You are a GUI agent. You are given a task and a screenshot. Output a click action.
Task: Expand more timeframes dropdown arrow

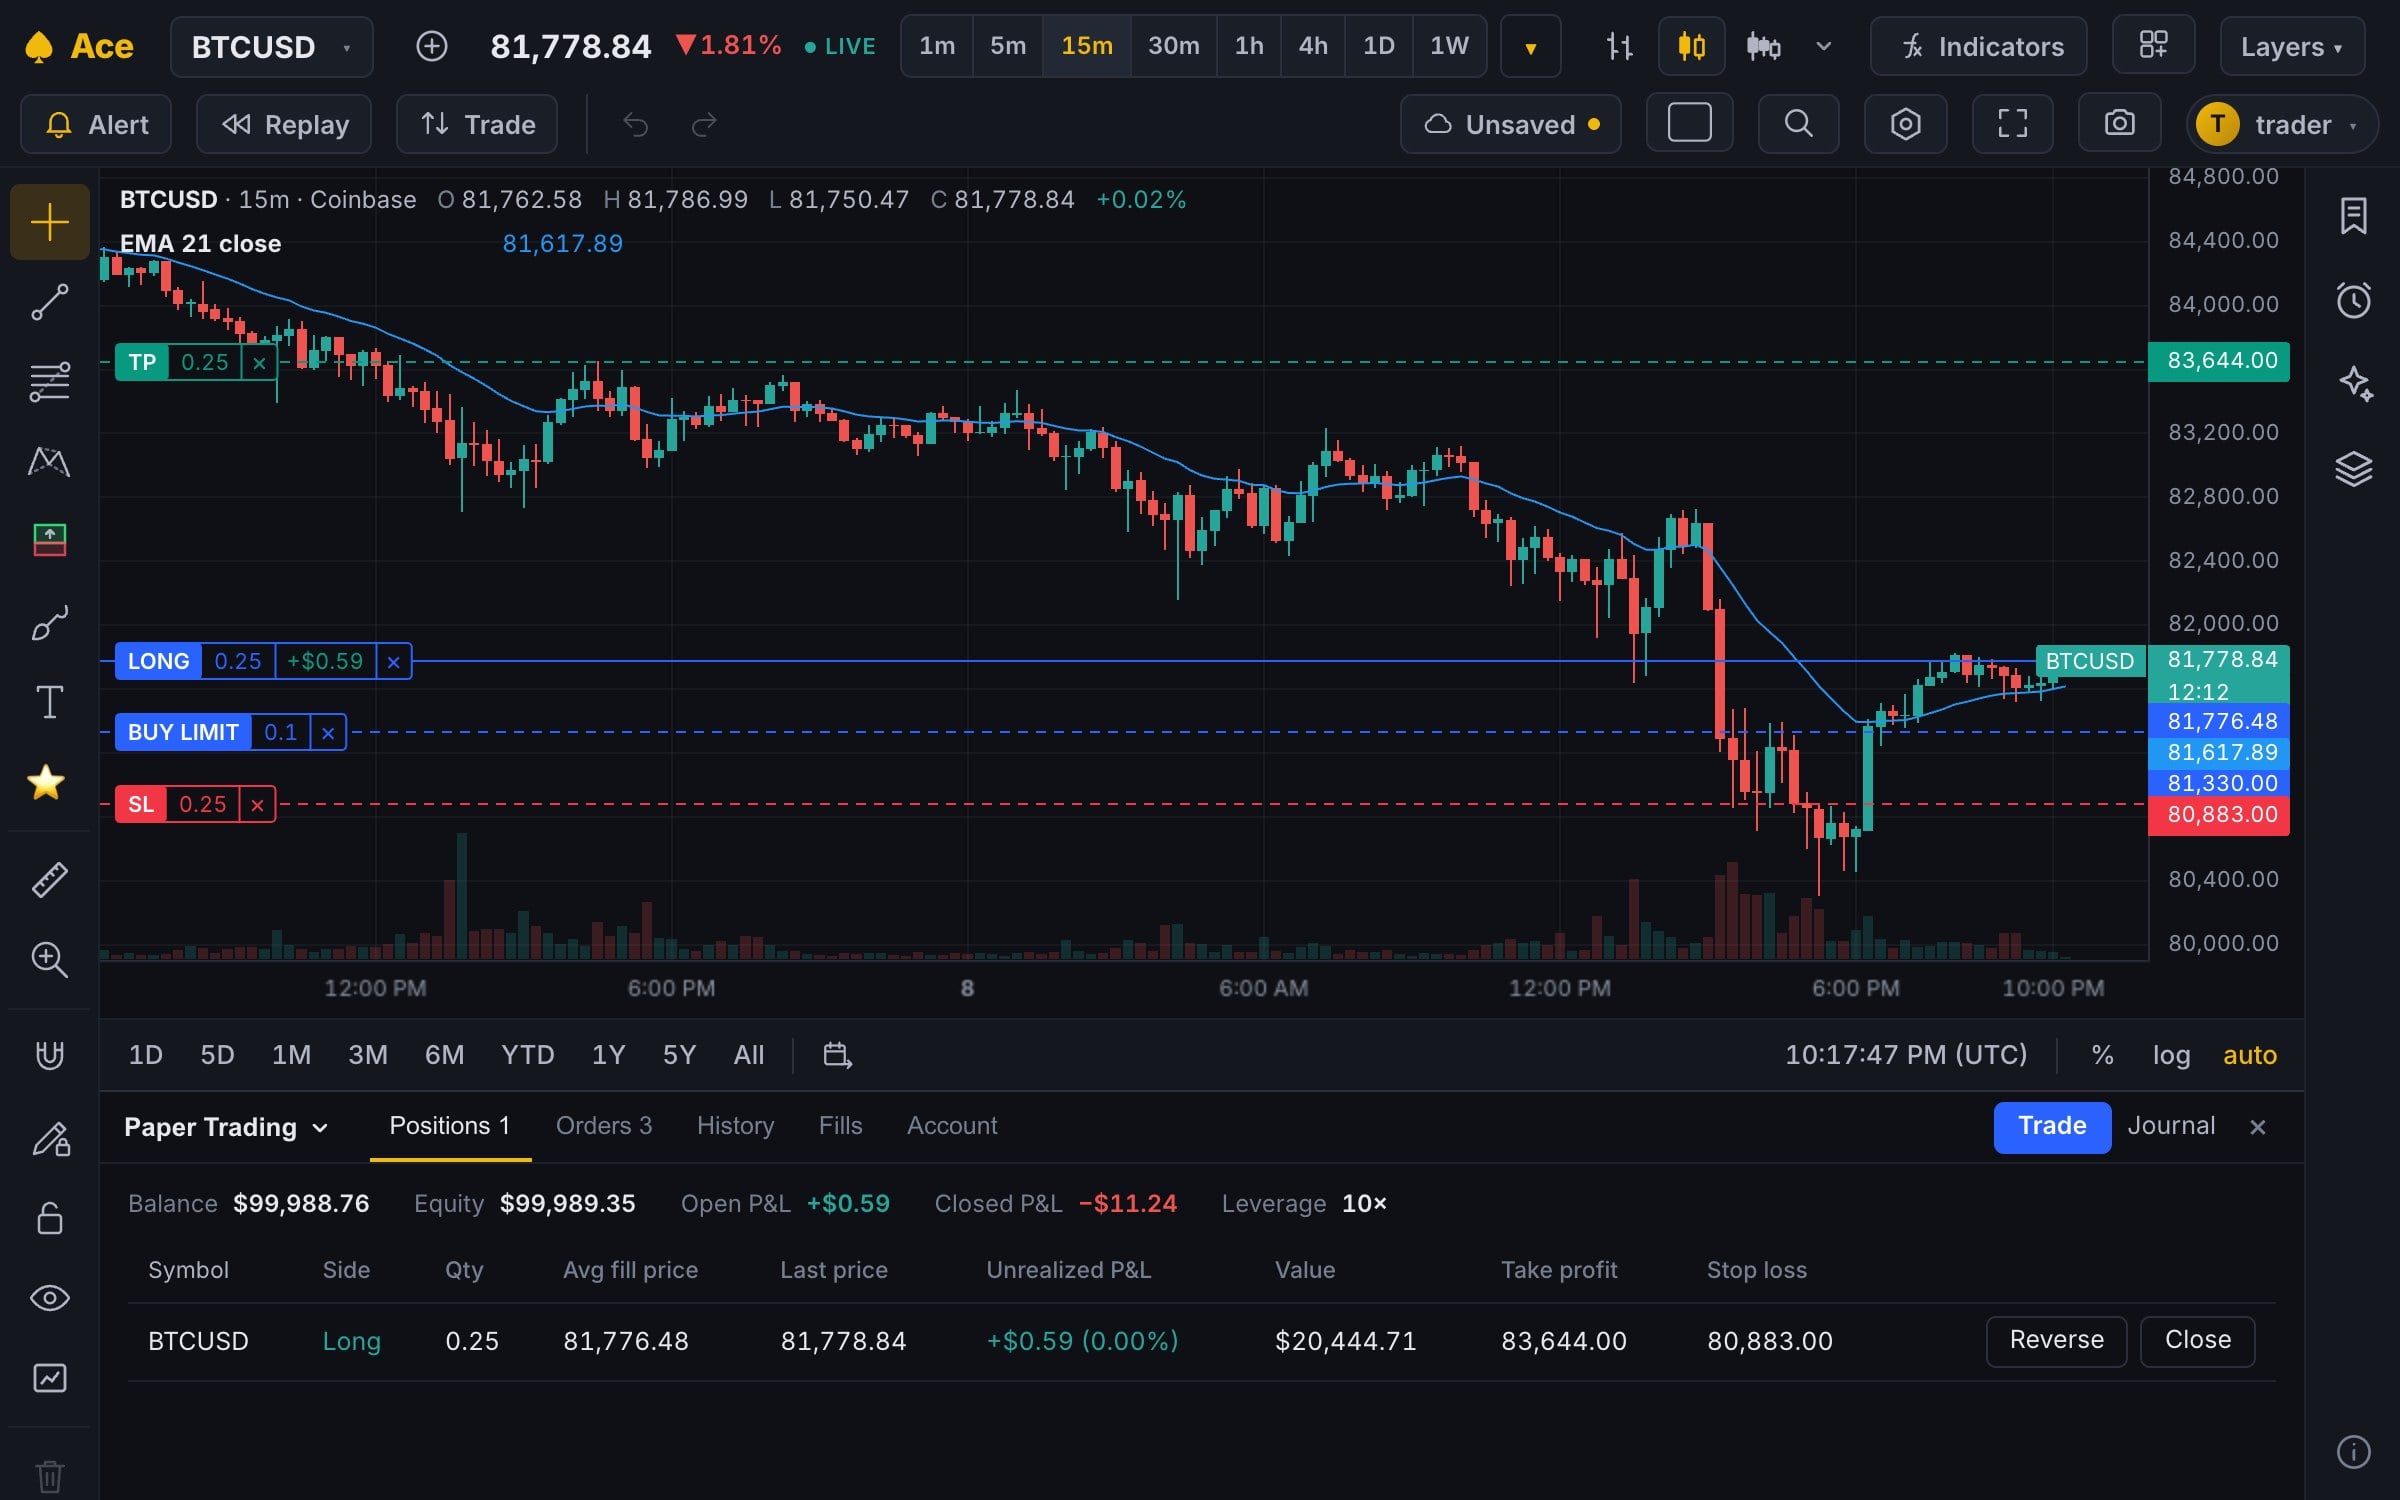click(1530, 47)
